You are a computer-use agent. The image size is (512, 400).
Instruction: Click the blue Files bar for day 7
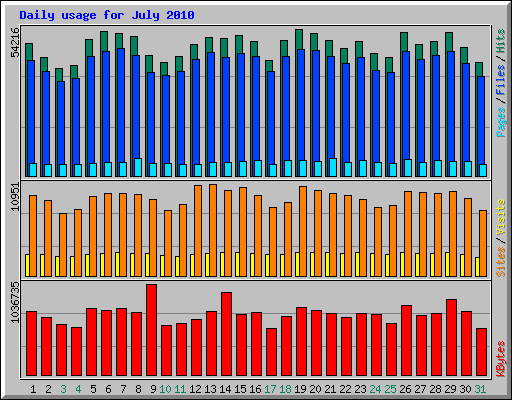[x=121, y=105]
